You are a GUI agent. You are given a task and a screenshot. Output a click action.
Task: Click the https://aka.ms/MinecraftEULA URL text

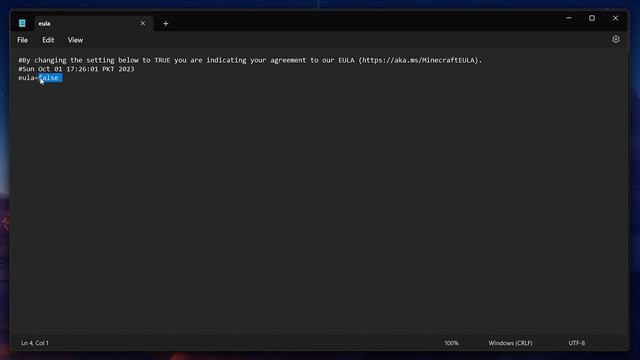tap(419, 60)
